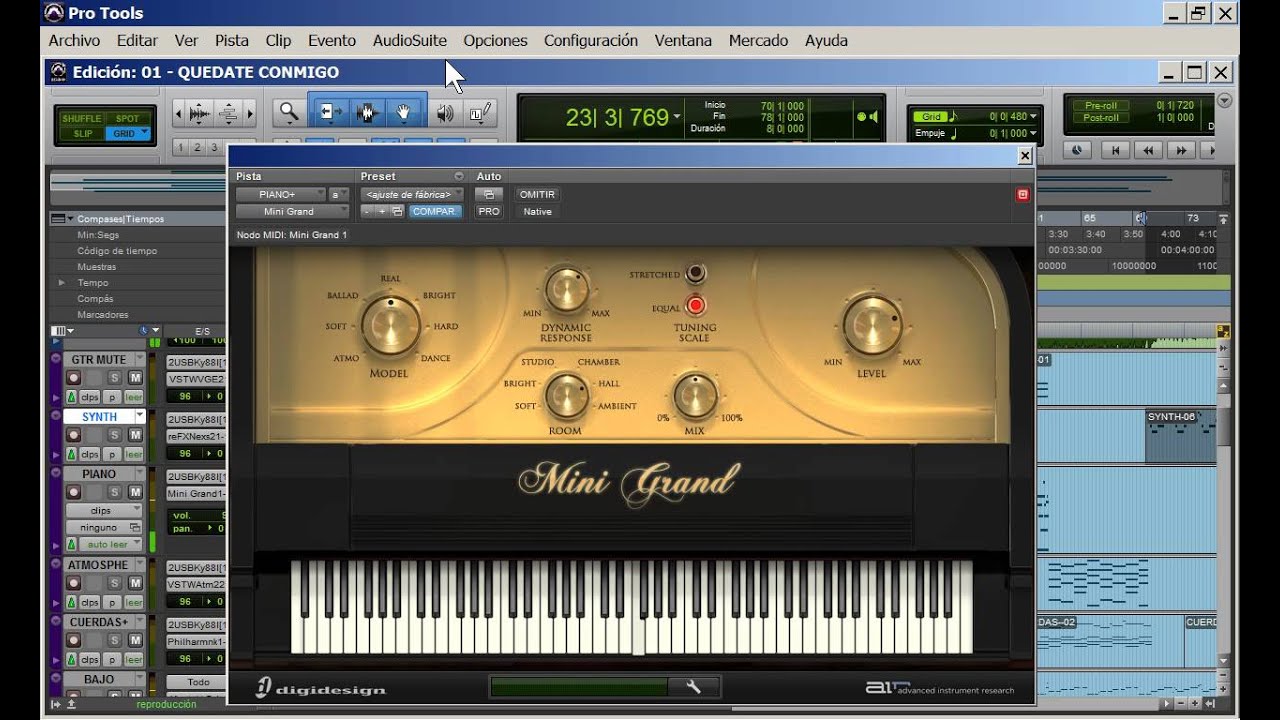
Task: Expand the Tempo ruler row
Action: tap(61, 283)
